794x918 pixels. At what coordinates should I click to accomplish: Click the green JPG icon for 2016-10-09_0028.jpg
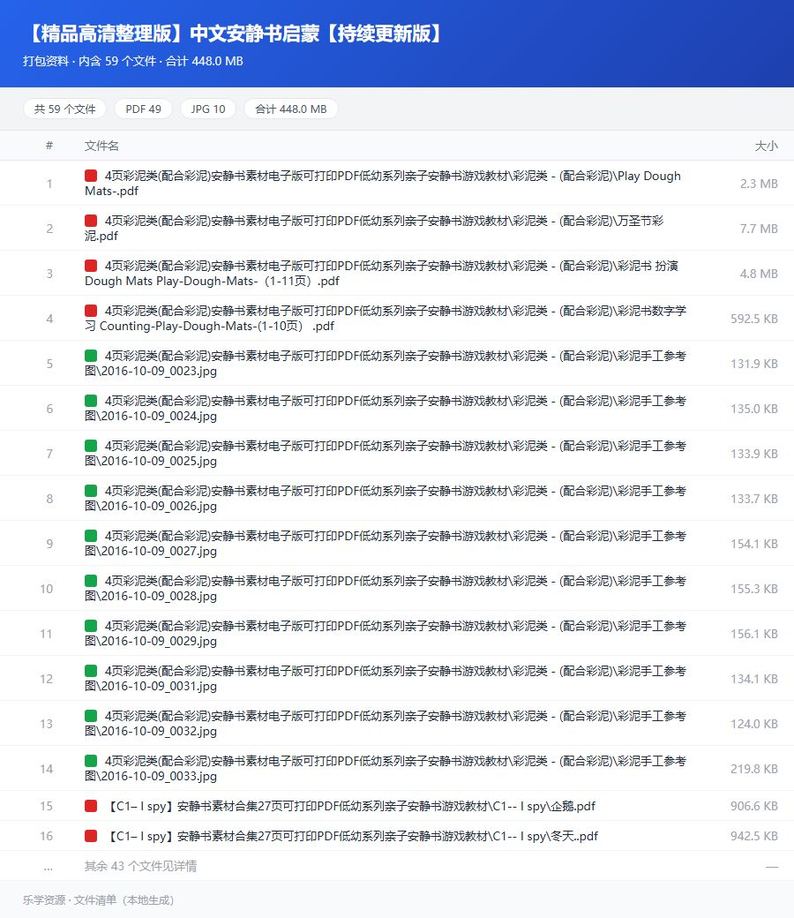91,581
